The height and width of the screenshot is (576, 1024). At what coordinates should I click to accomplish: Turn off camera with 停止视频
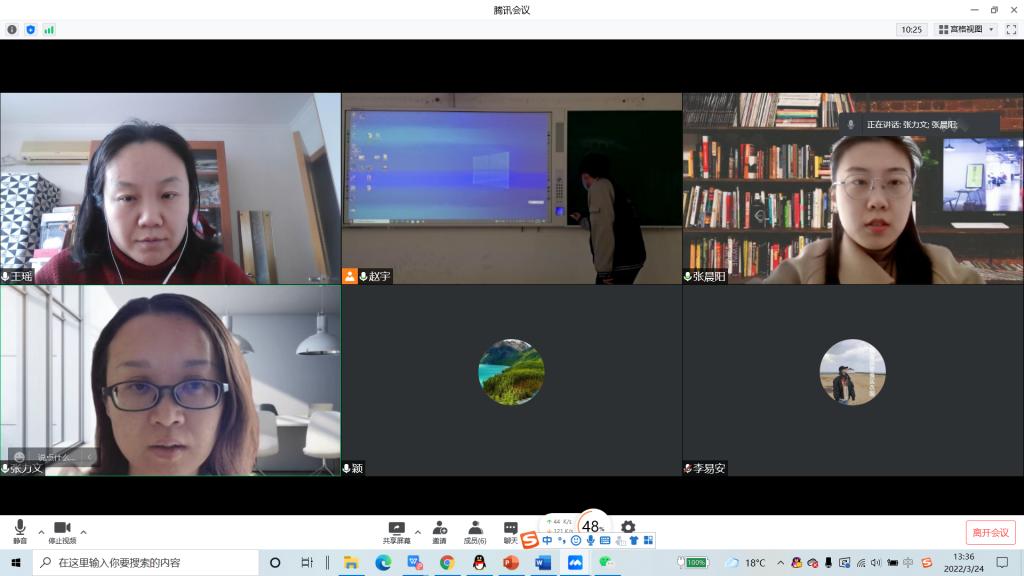[x=62, y=532]
